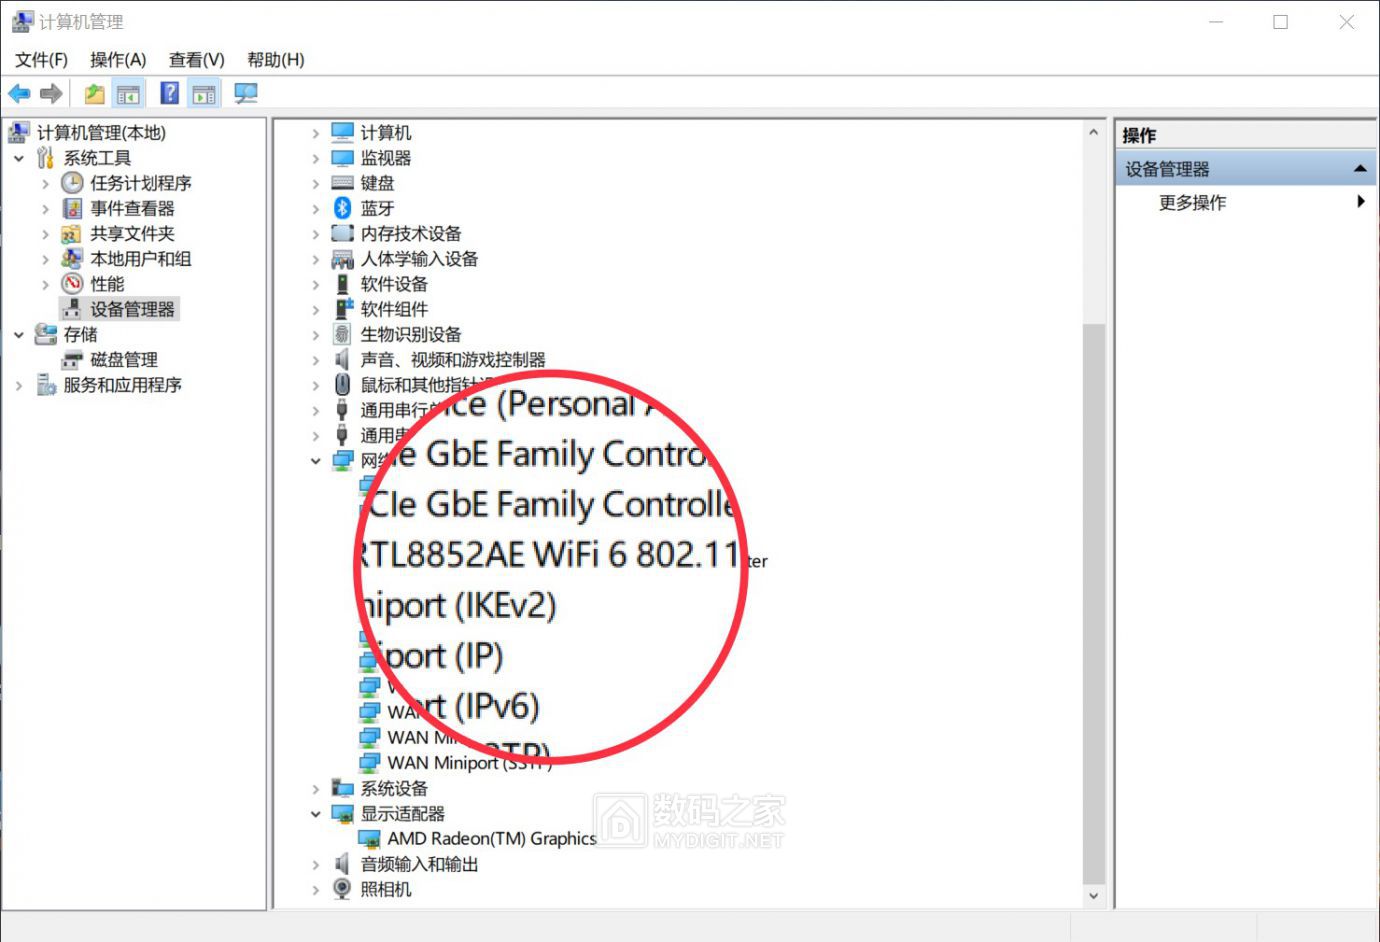Select the 任务计划程序 clock icon
The image size is (1380, 942).
[x=72, y=183]
